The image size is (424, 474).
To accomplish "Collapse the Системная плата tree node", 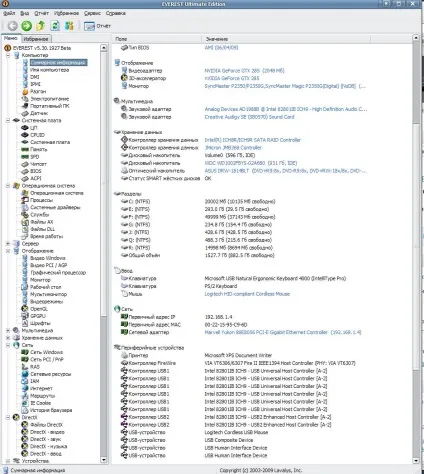I will [x=8, y=120].
